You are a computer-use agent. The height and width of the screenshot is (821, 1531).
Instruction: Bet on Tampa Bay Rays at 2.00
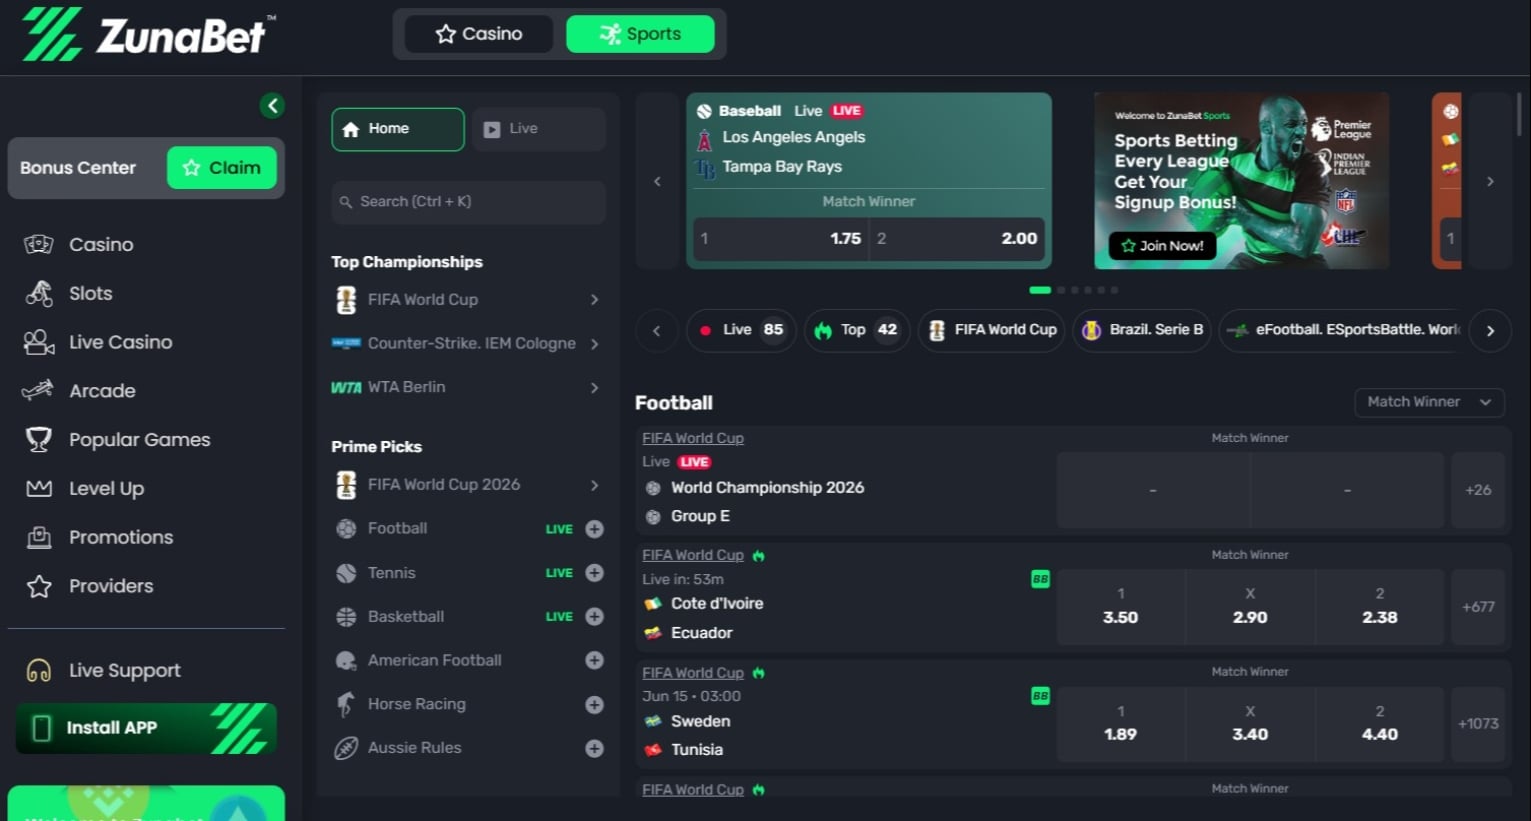[958, 239]
